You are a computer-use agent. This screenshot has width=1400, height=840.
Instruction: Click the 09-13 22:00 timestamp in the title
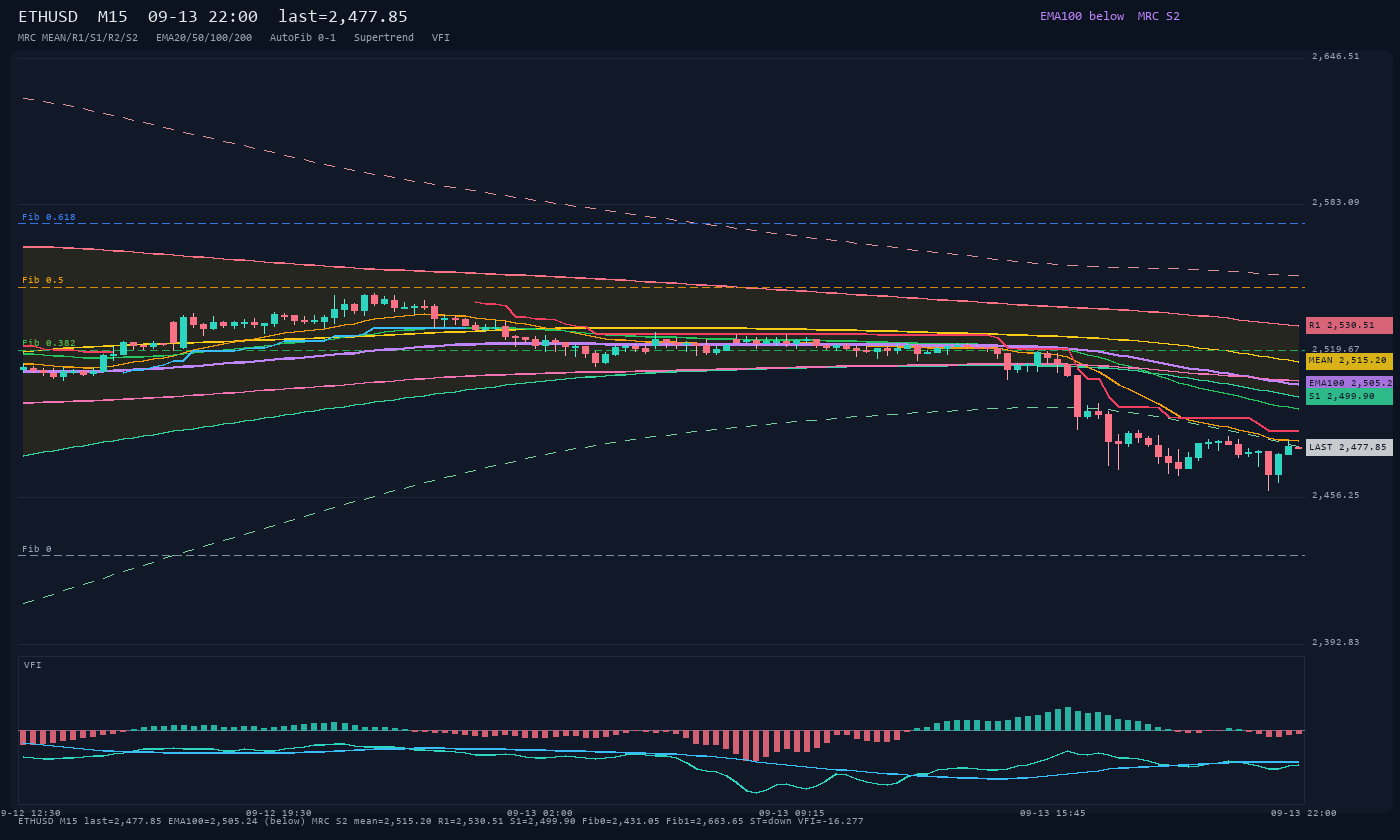202,17
